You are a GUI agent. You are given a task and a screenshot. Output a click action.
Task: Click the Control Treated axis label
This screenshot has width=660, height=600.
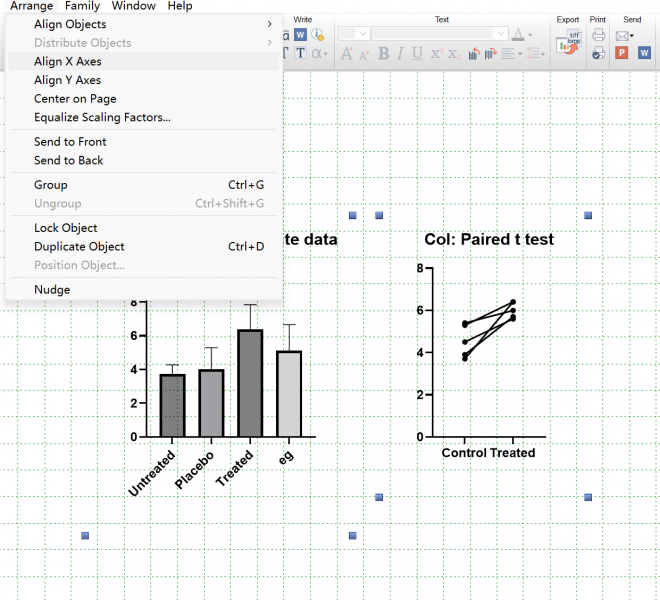pyautogui.click(x=488, y=453)
